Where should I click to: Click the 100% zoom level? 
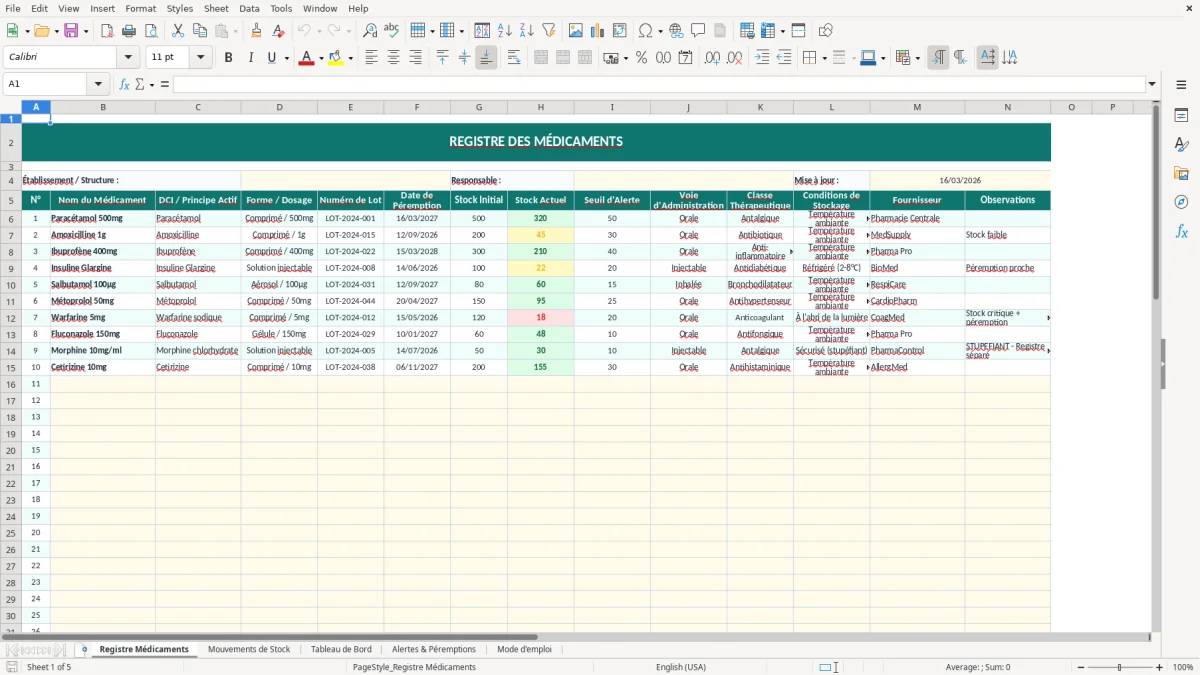coord(1183,667)
